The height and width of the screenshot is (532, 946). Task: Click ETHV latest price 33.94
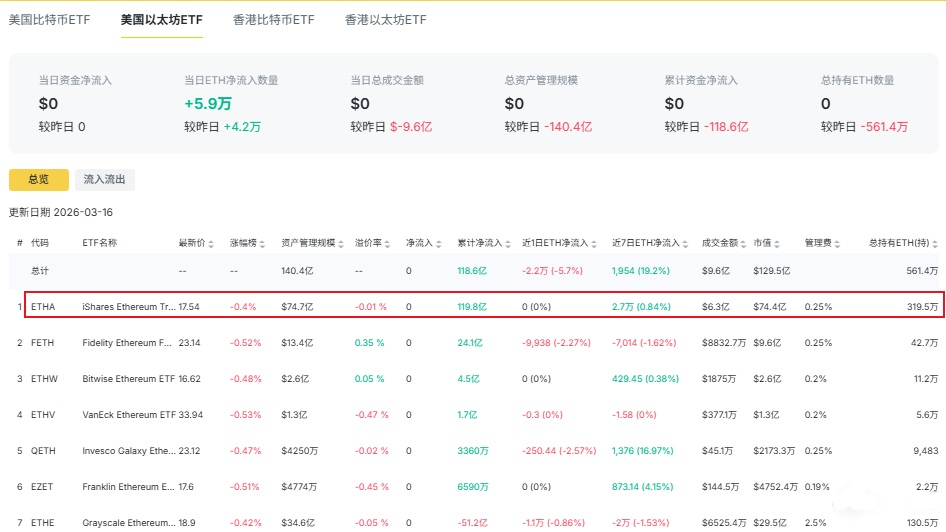click(191, 415)
